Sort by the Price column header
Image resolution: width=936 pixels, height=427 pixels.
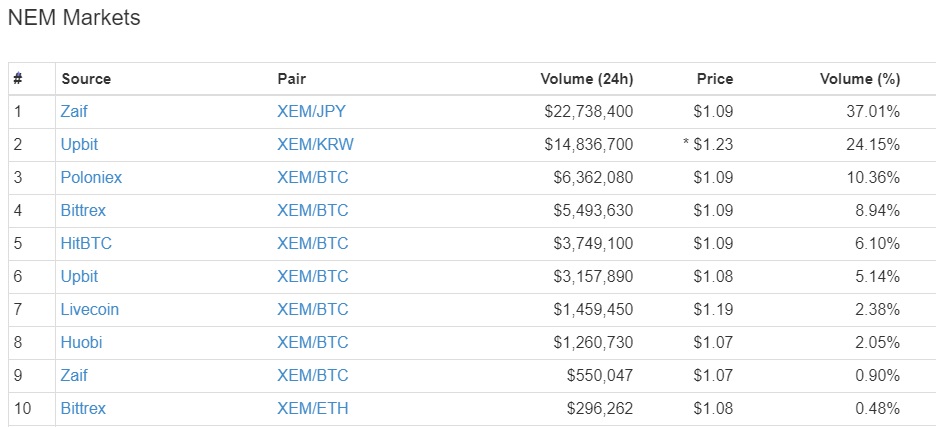715,79
